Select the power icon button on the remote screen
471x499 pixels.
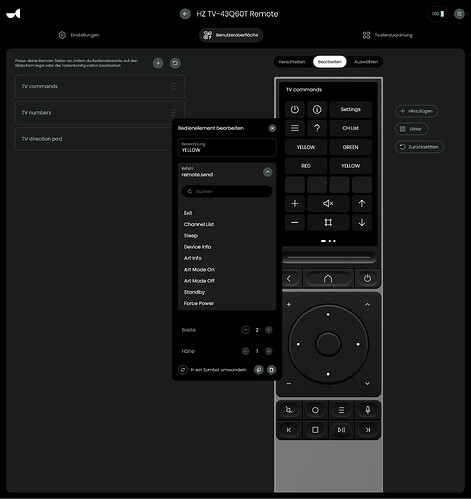[x=295, y=109]
